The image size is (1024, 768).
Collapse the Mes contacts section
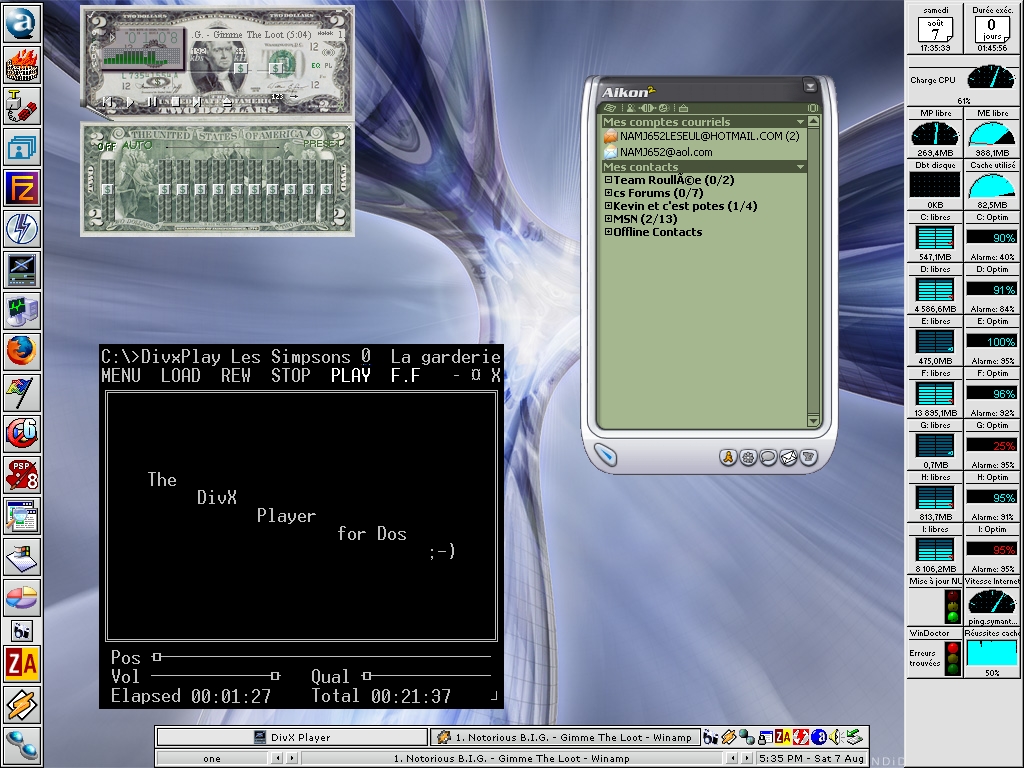(x=800, y=167)
